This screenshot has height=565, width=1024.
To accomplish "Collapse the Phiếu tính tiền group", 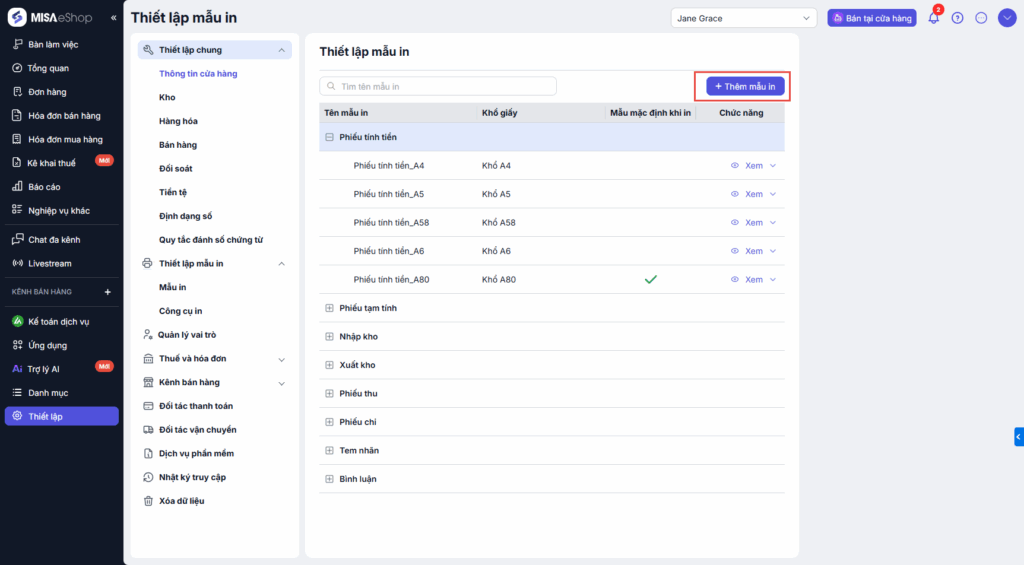I will 329,137.
